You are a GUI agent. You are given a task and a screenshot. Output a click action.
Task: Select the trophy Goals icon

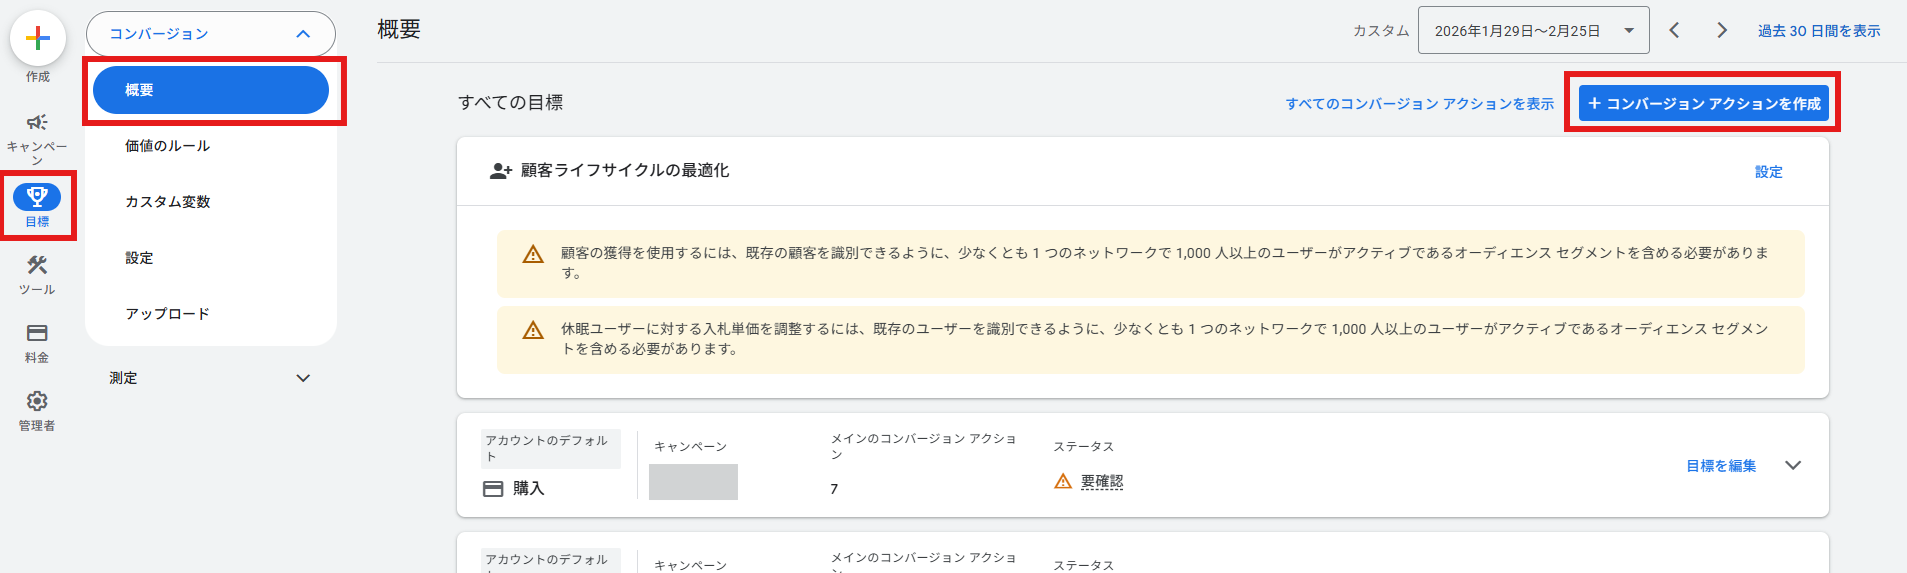[37, 197]
